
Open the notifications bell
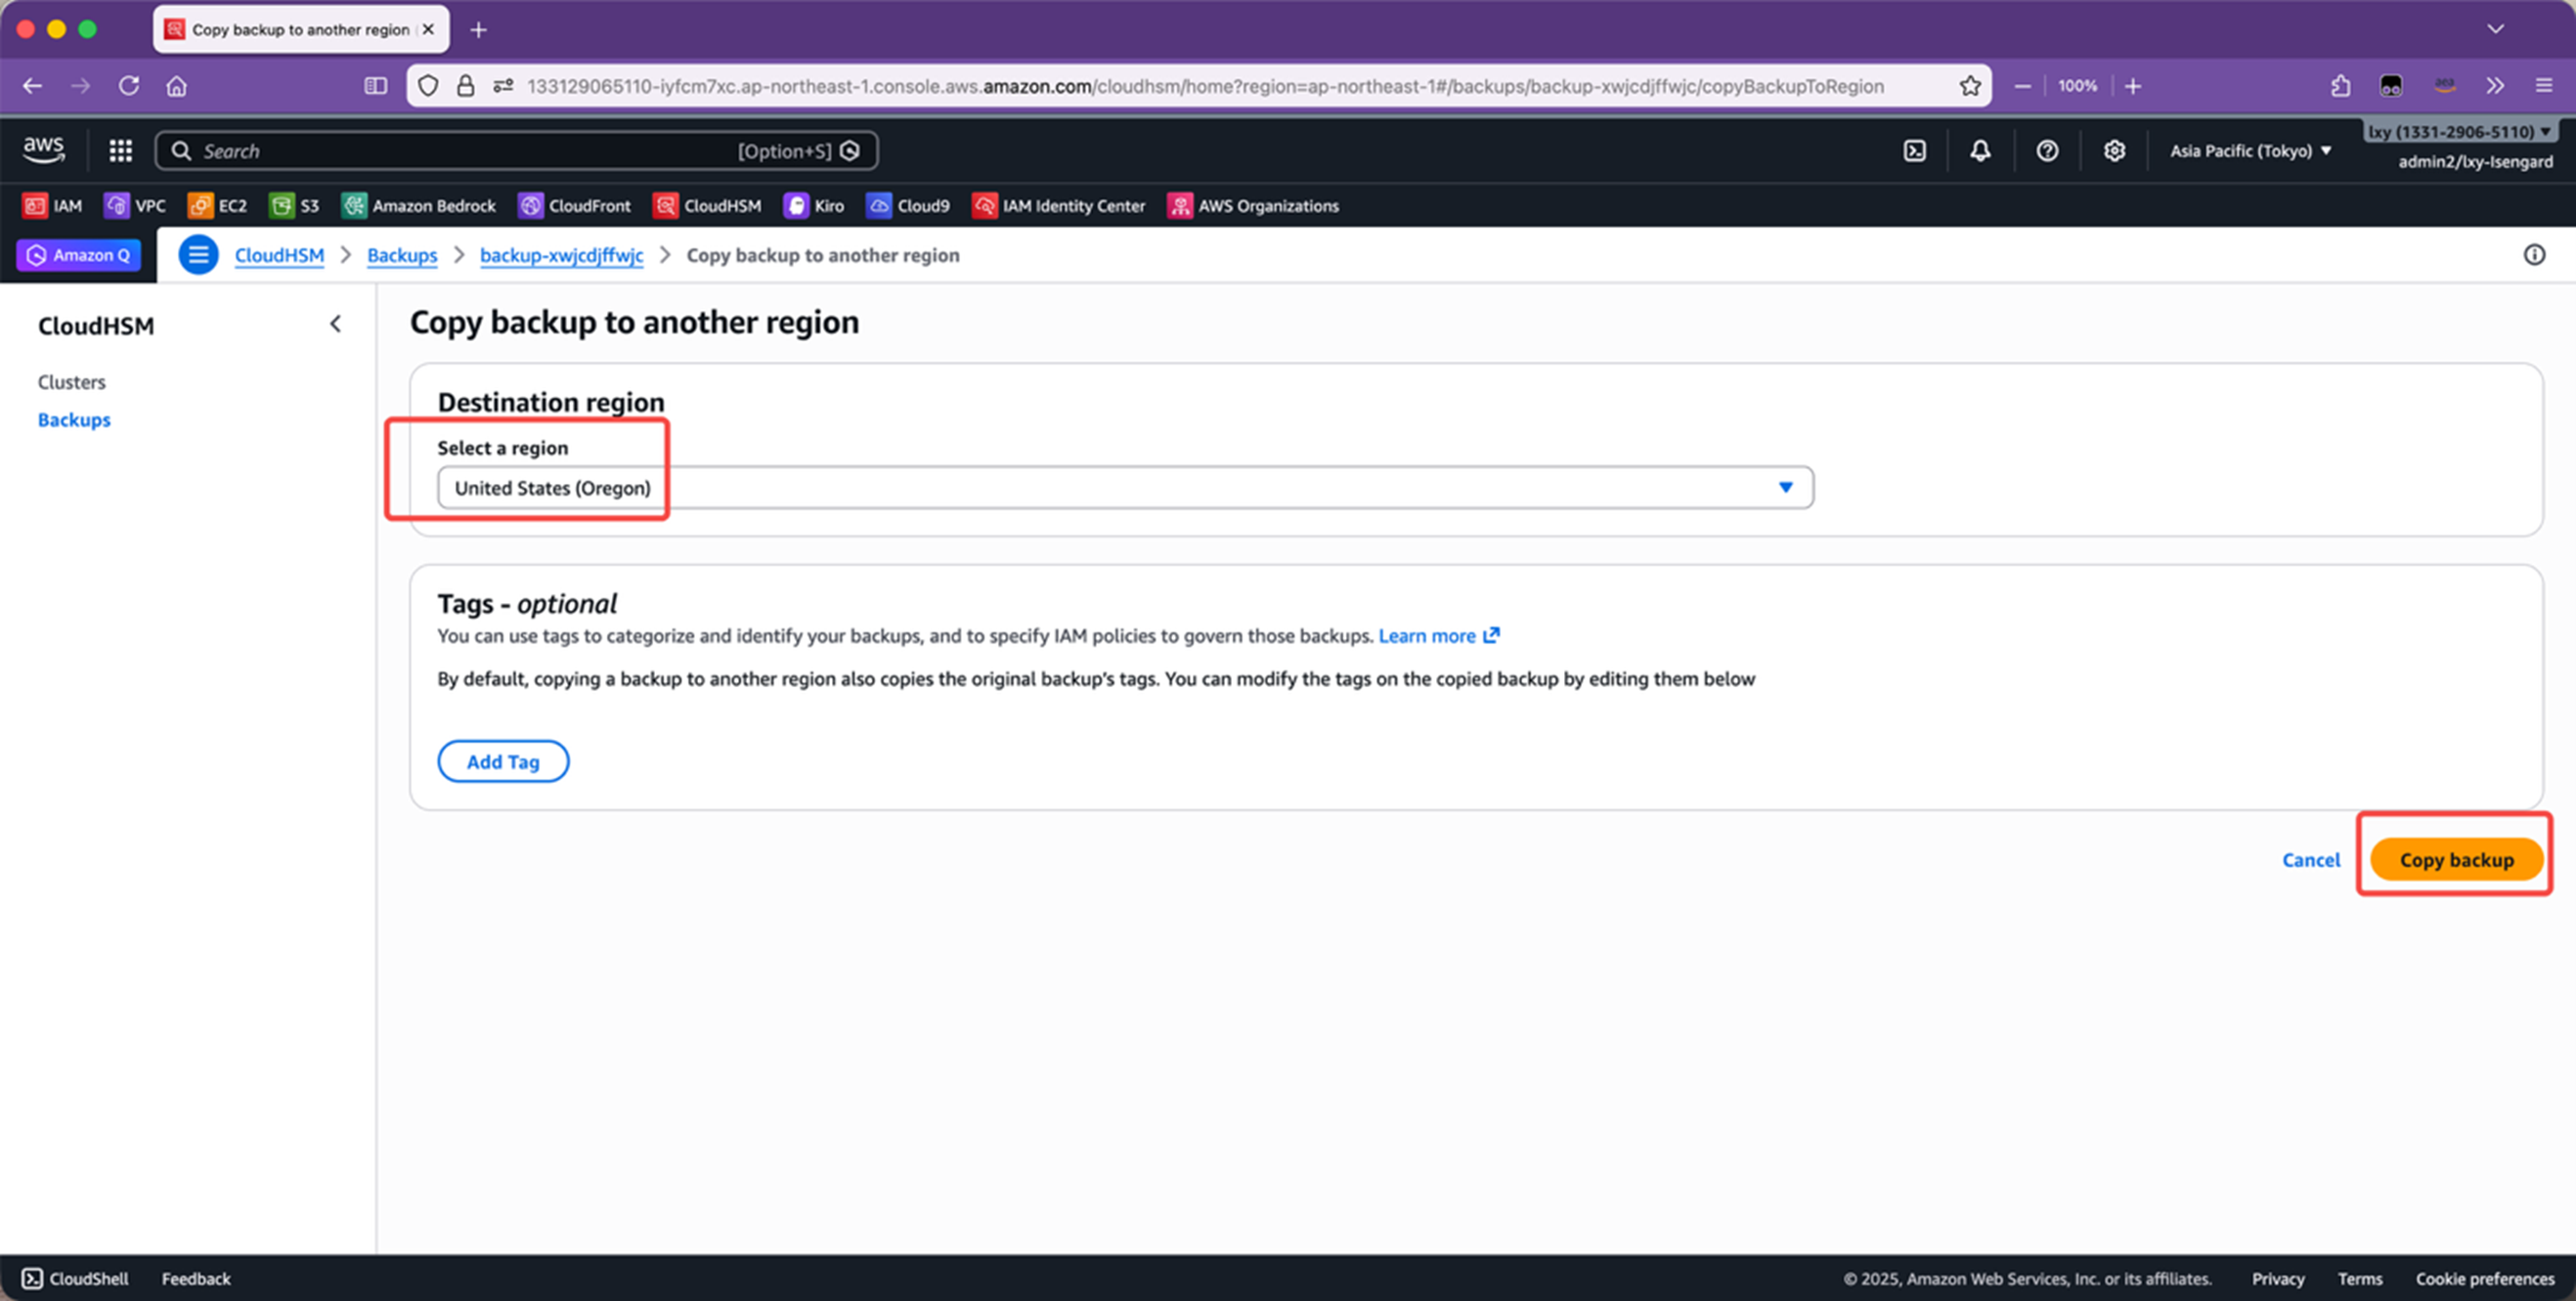click(x=1980, y=151)
